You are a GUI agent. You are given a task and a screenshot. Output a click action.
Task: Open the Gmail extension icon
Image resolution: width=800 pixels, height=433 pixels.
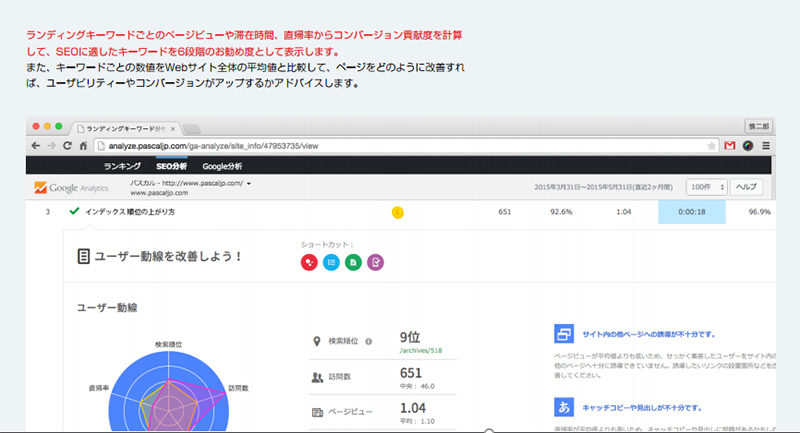coord(730,146)
